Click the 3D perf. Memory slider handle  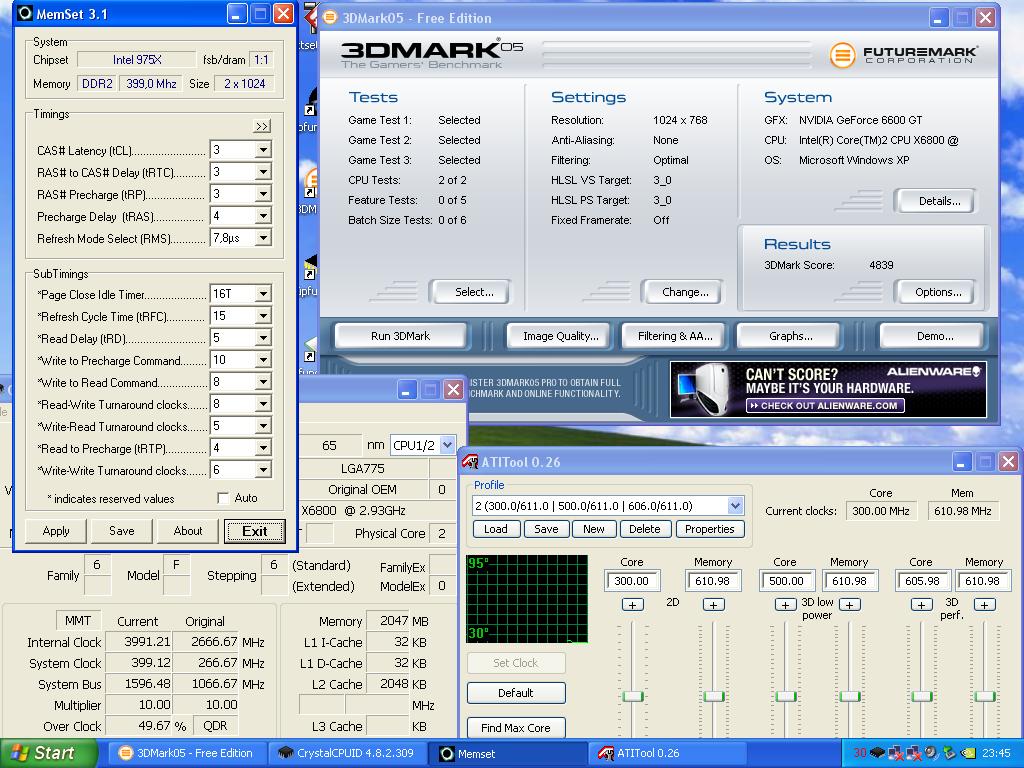tap(984, 696)
